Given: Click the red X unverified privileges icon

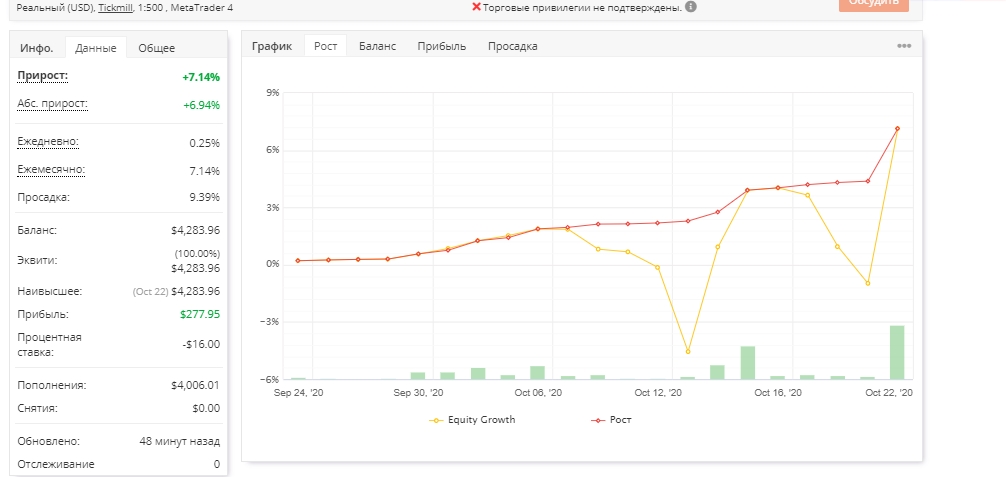Looking at the screenshot, I should (476, 7).
